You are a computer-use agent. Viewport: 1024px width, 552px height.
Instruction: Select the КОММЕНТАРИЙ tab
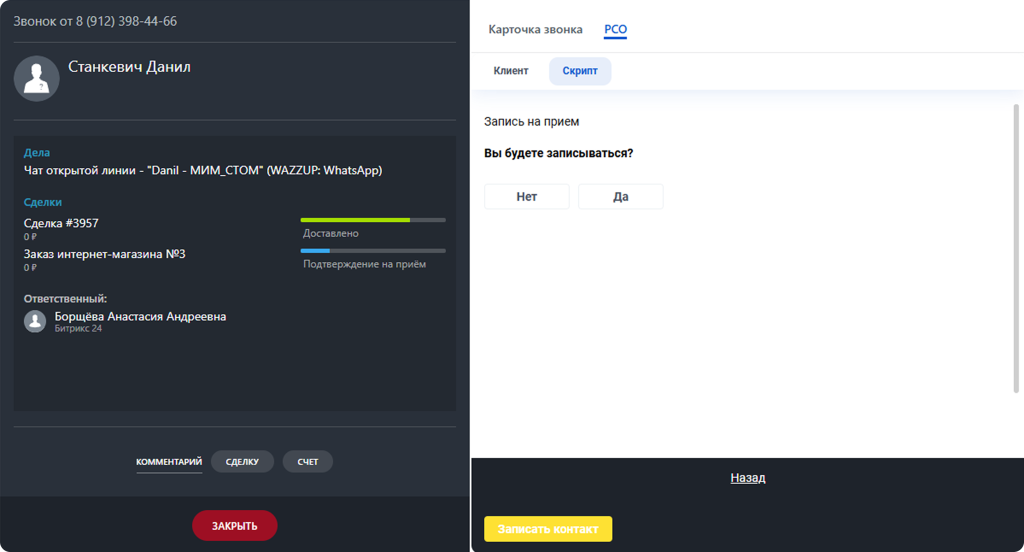click(169, 462)
